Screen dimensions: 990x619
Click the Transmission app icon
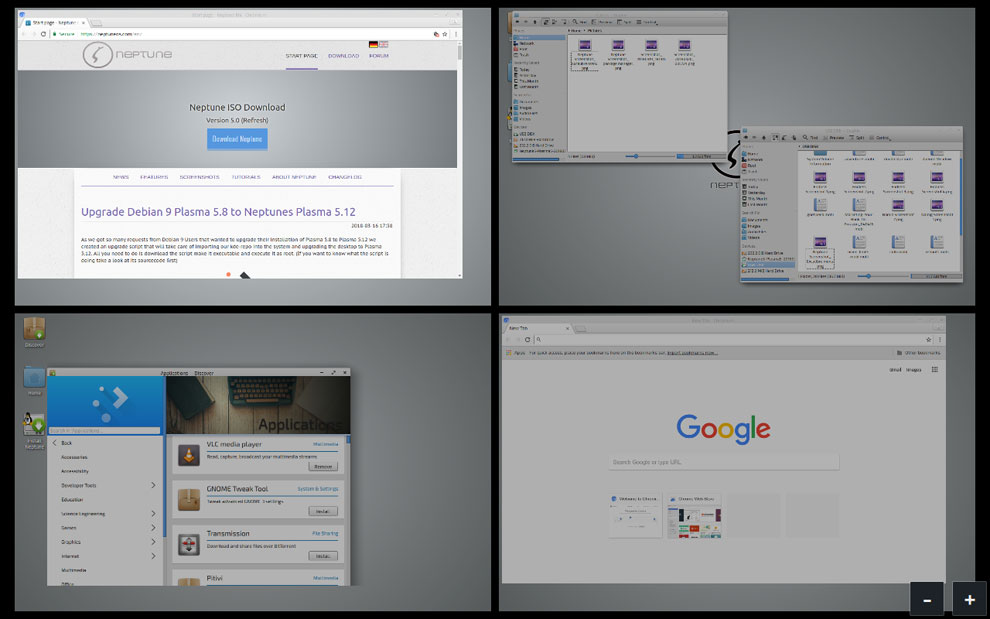click(188, 544)
